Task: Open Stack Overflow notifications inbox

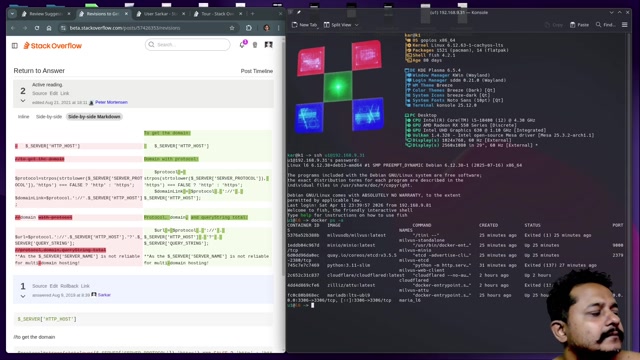Action: pyautogui.click(x=242, y=44)
